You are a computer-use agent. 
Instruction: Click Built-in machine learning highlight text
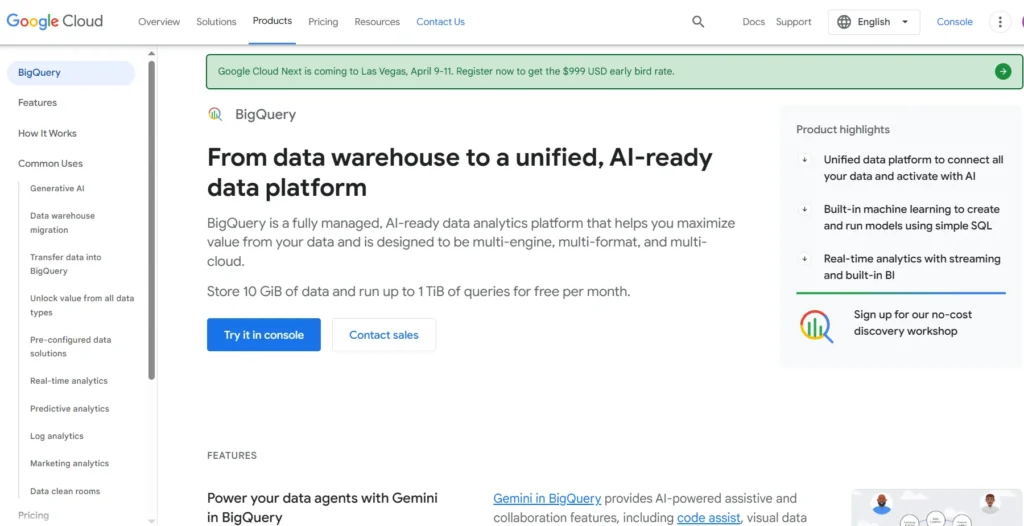pos(911,218)
